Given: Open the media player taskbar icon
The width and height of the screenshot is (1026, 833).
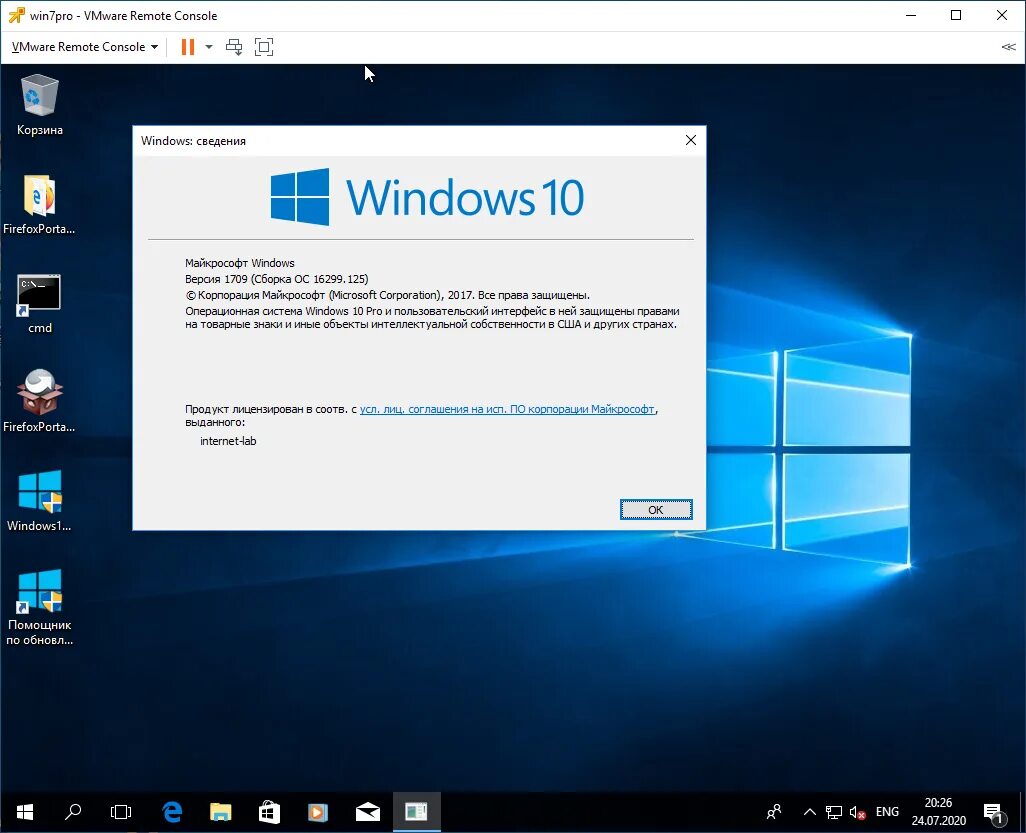Looking at the screenshot, I should tap(318, 812).
